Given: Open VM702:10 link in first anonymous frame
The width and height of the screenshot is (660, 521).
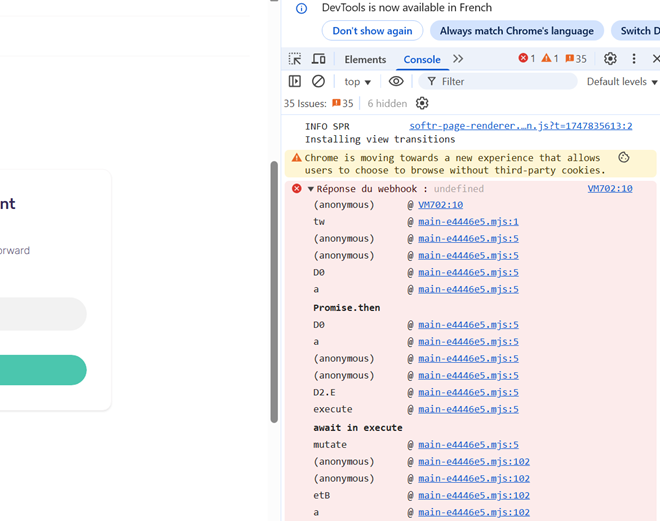Looking at the screenshot, I should [440, 205].
